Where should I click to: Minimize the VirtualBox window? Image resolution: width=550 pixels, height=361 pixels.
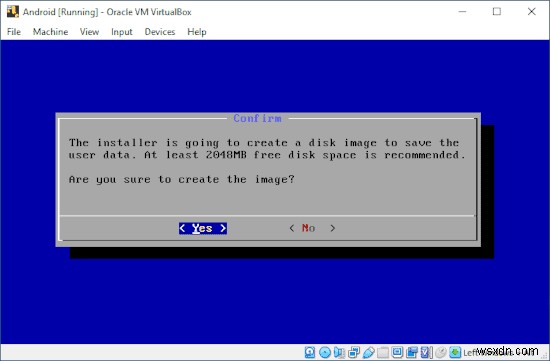pyautogui.click(x=462, y=12)
